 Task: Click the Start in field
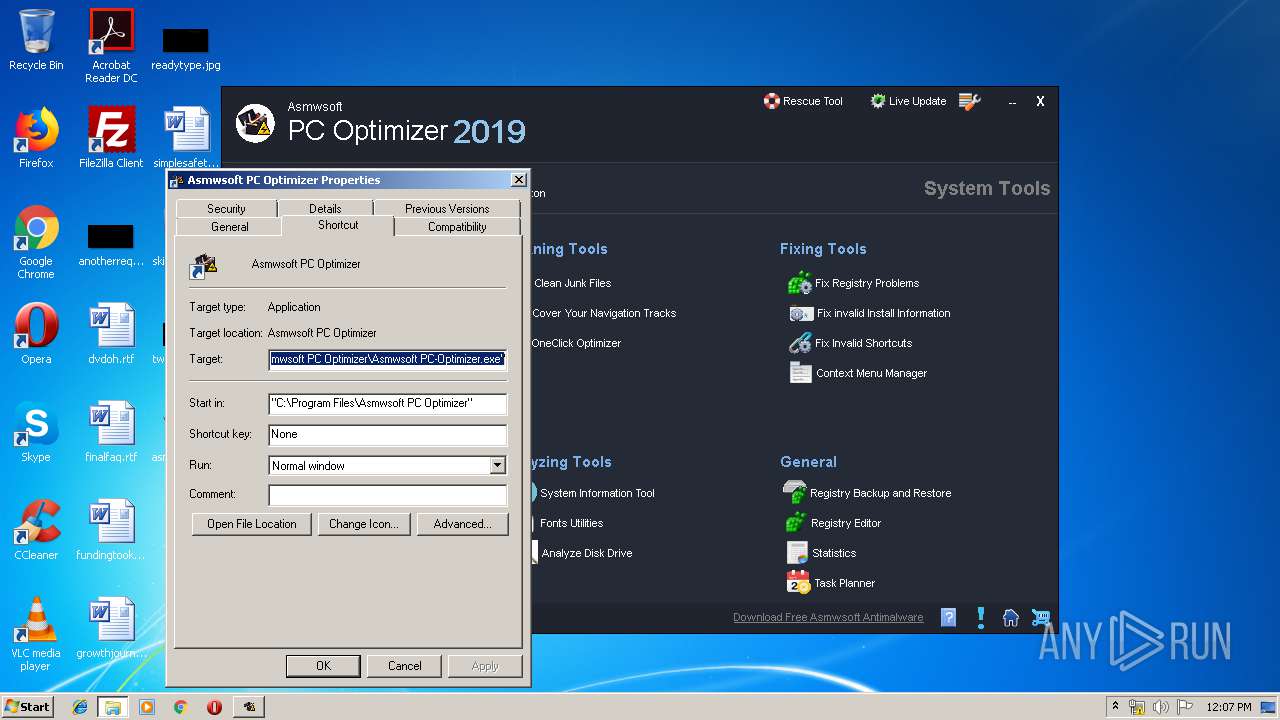click(388, 403)
